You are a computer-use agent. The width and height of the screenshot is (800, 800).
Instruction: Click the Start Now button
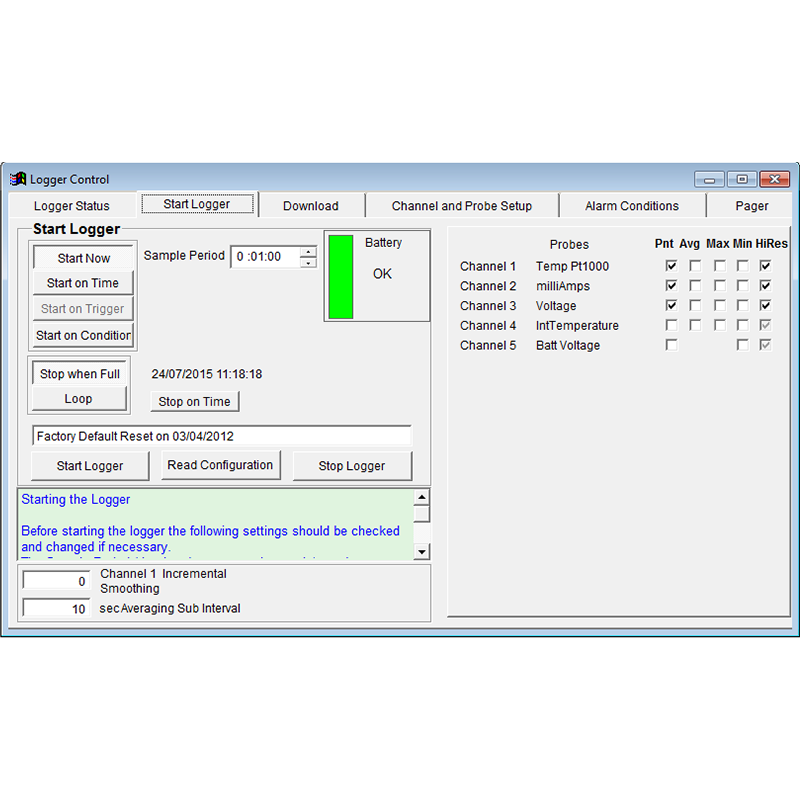(x=84, y=258)
